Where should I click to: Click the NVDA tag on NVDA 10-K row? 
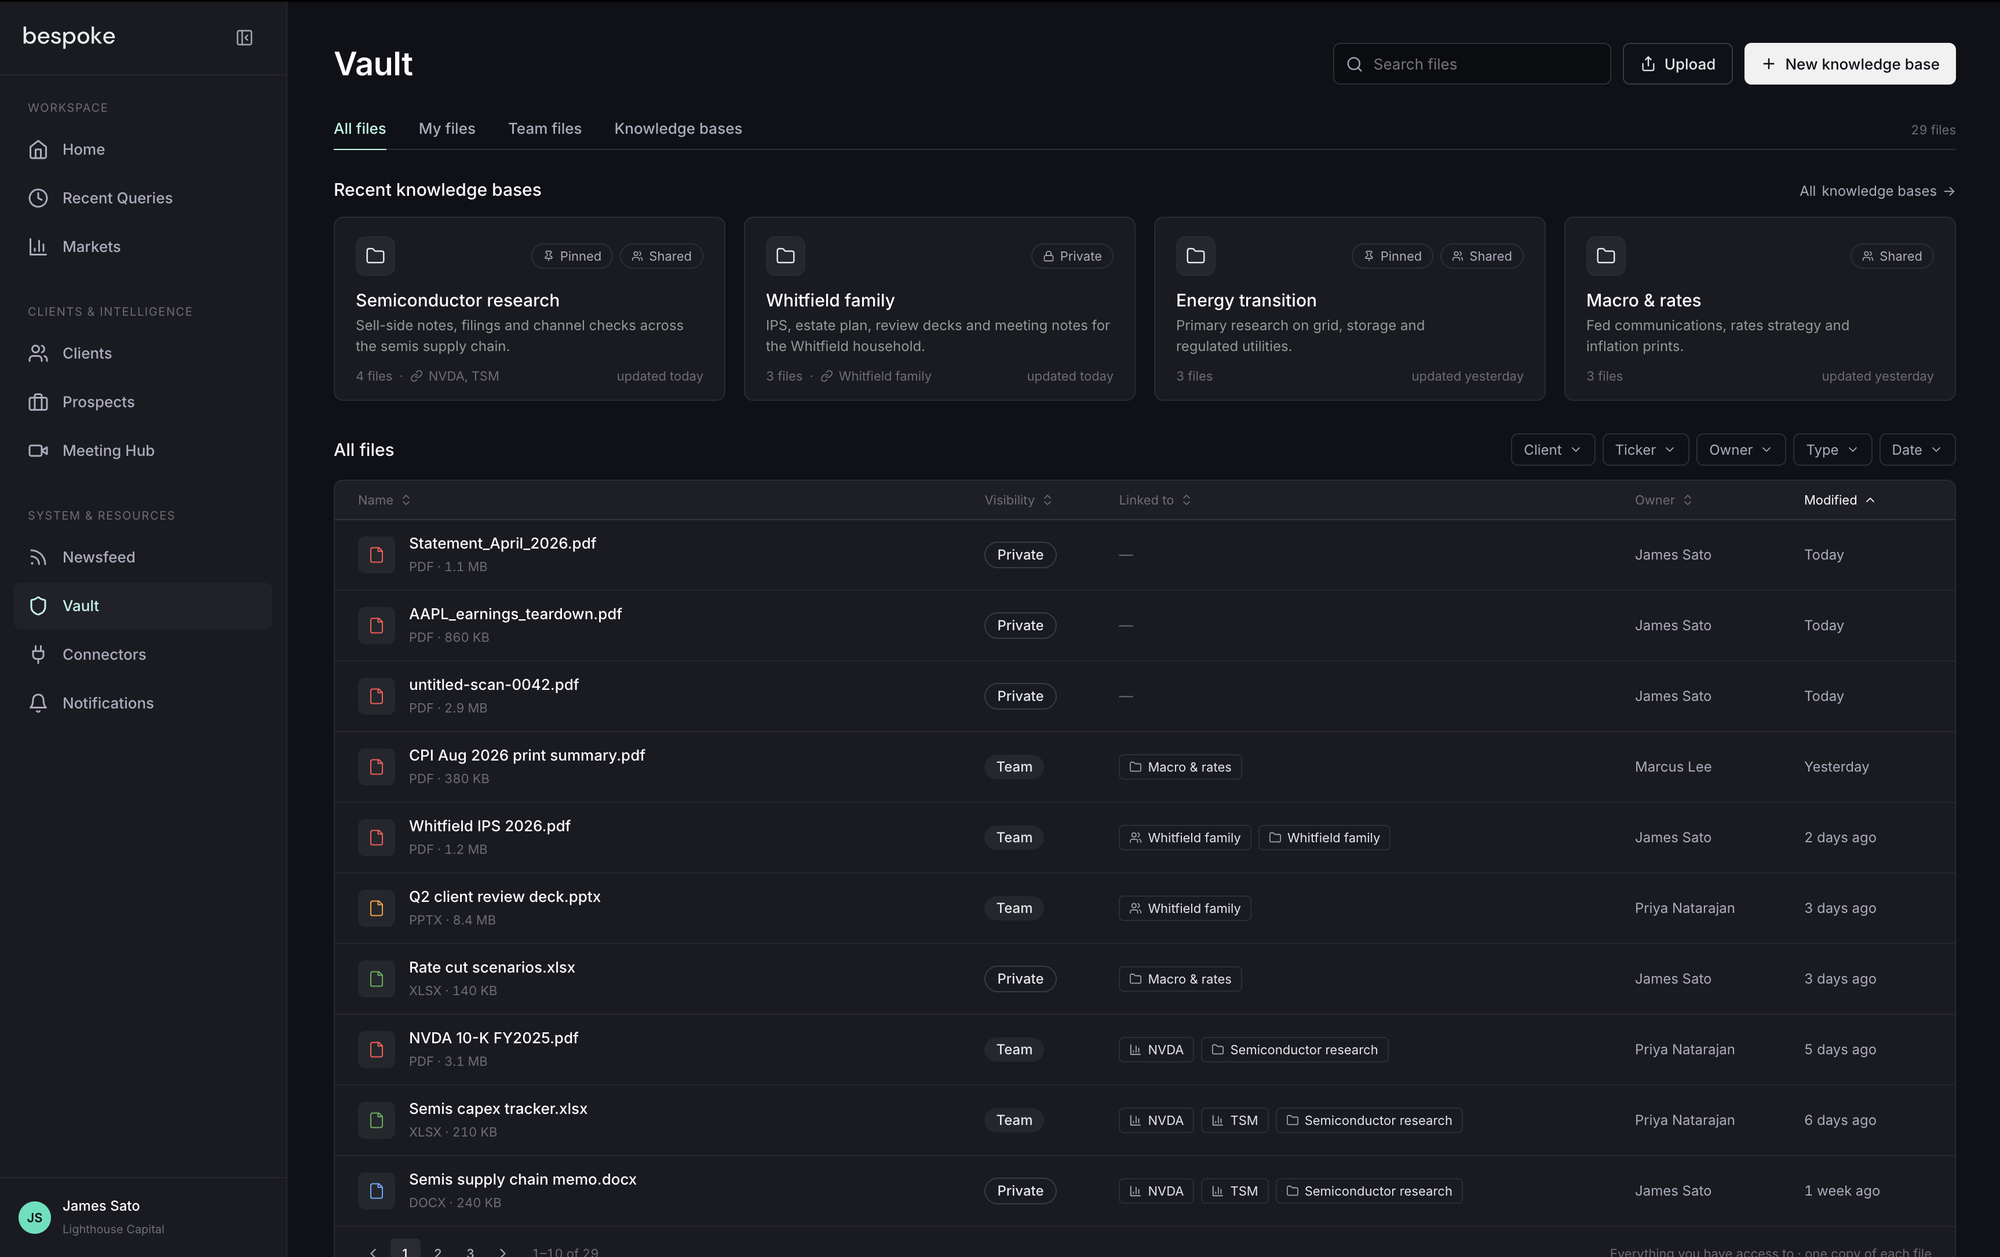click(1156, 1050)
